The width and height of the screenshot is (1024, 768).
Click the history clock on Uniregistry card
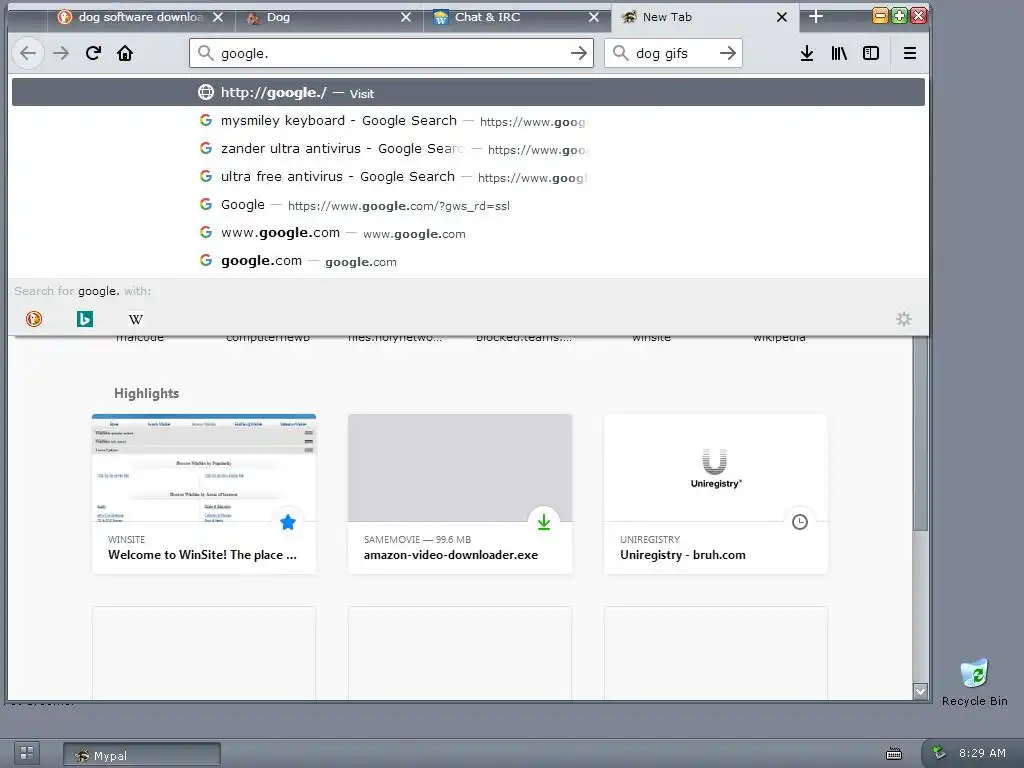click(799, 522)
